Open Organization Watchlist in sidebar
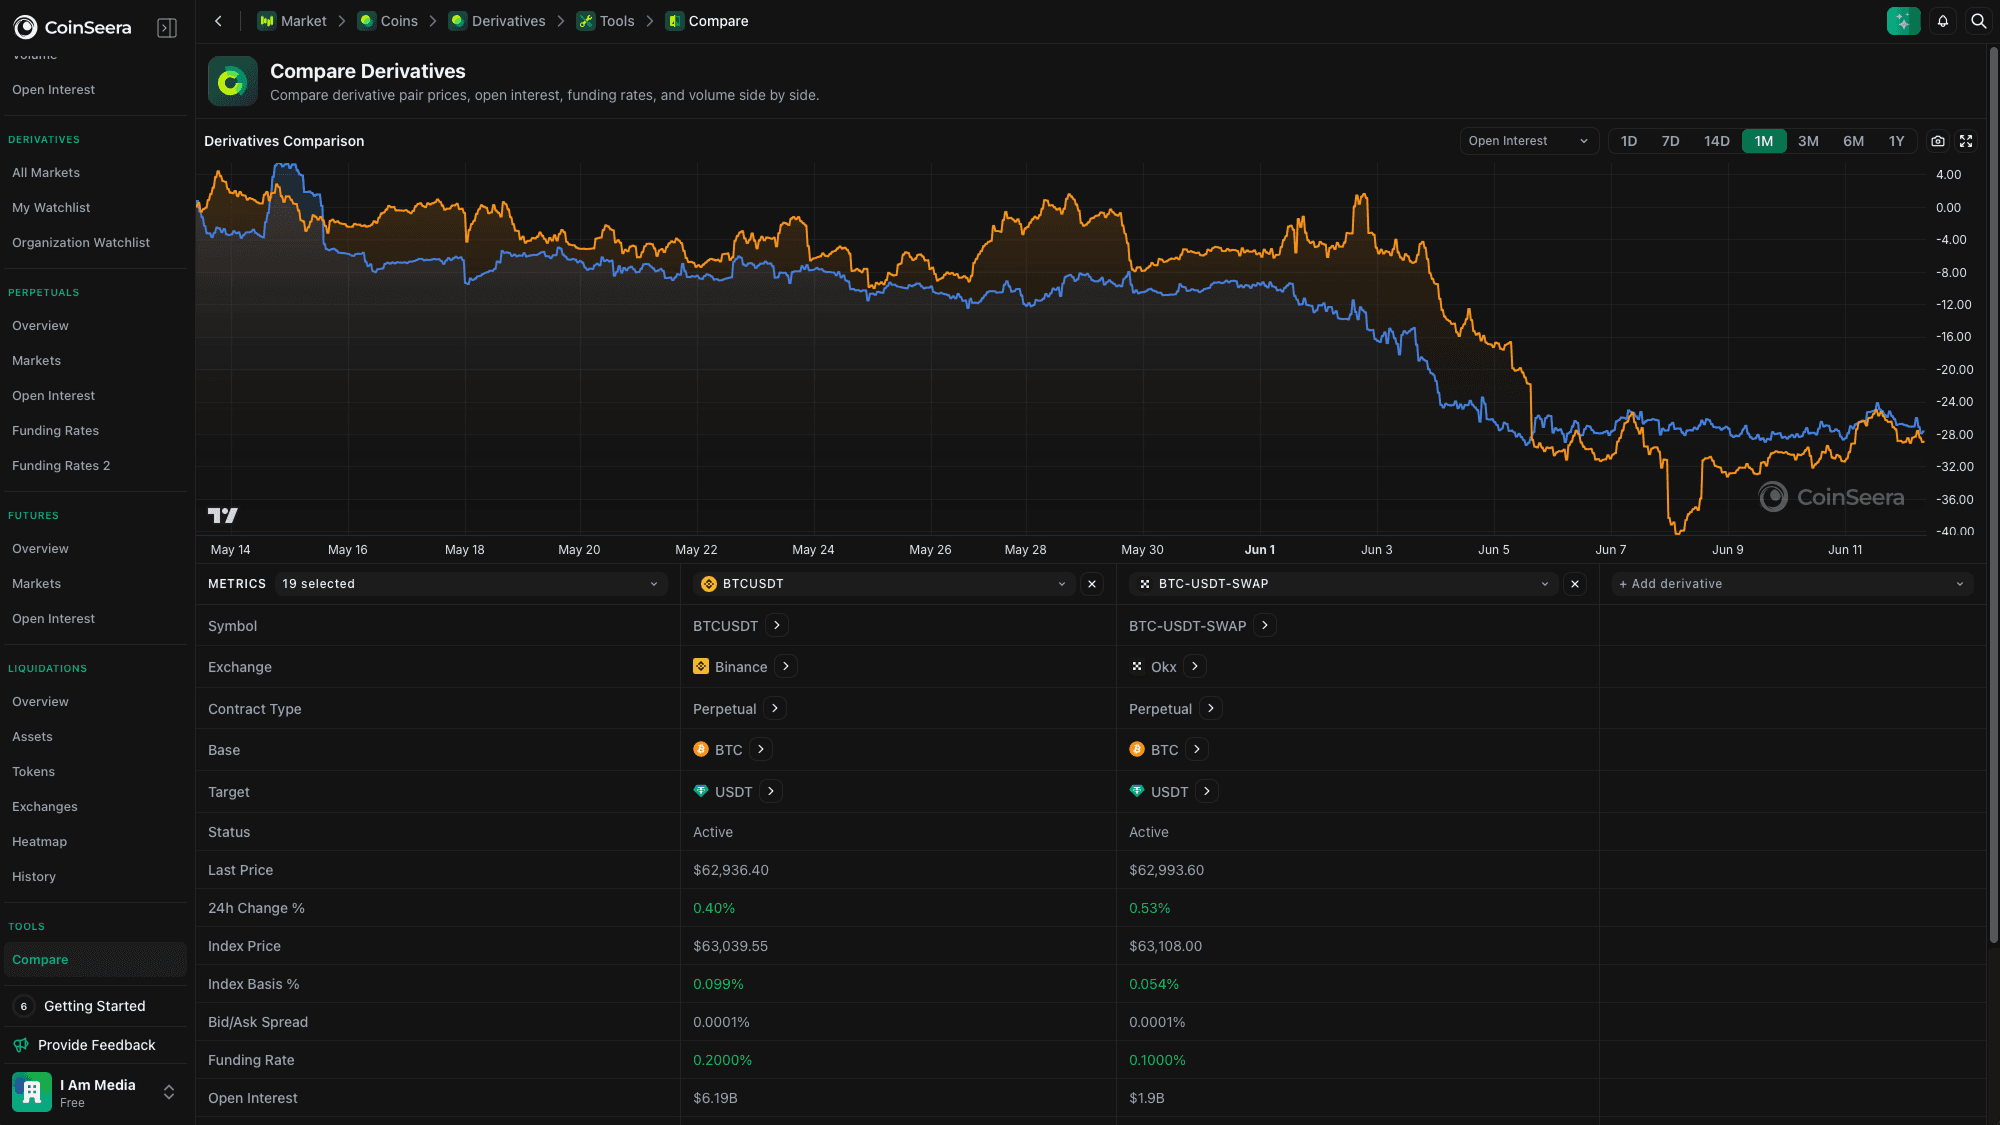Viewport: 2000px width, 1125px height. click(95, 243)
